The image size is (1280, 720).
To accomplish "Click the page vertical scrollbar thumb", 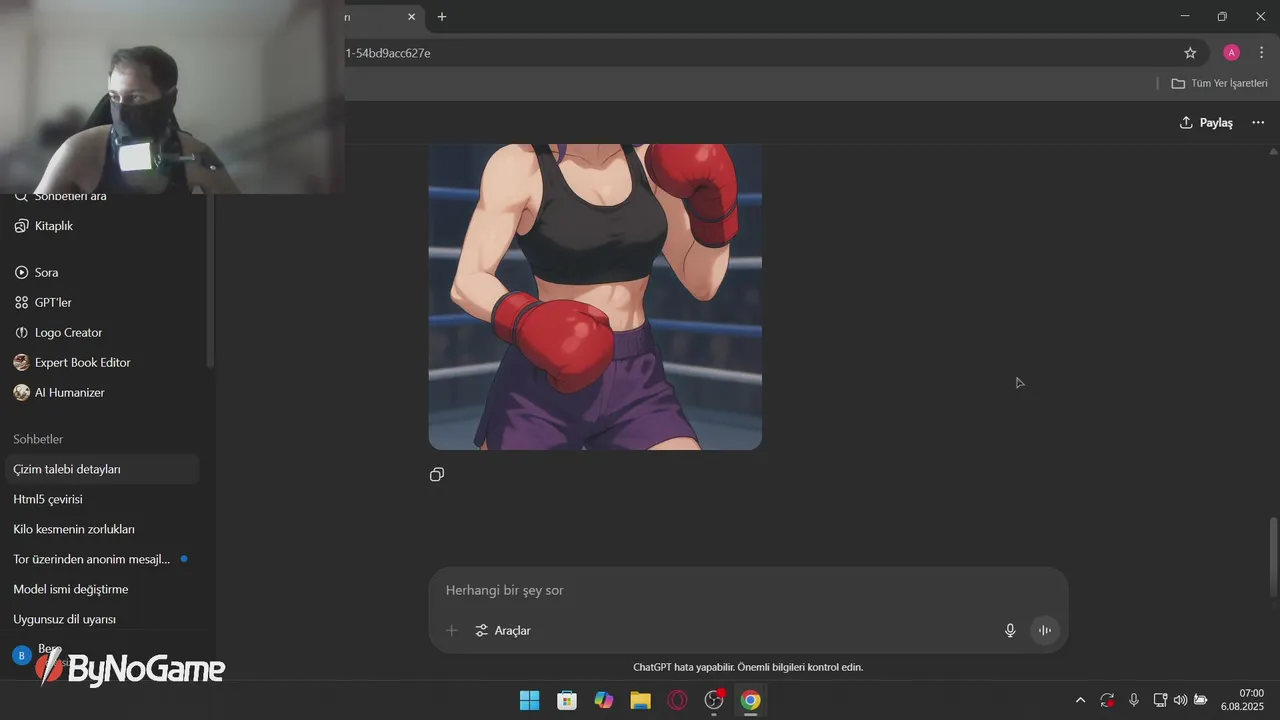I will (x=1273, y=558).
